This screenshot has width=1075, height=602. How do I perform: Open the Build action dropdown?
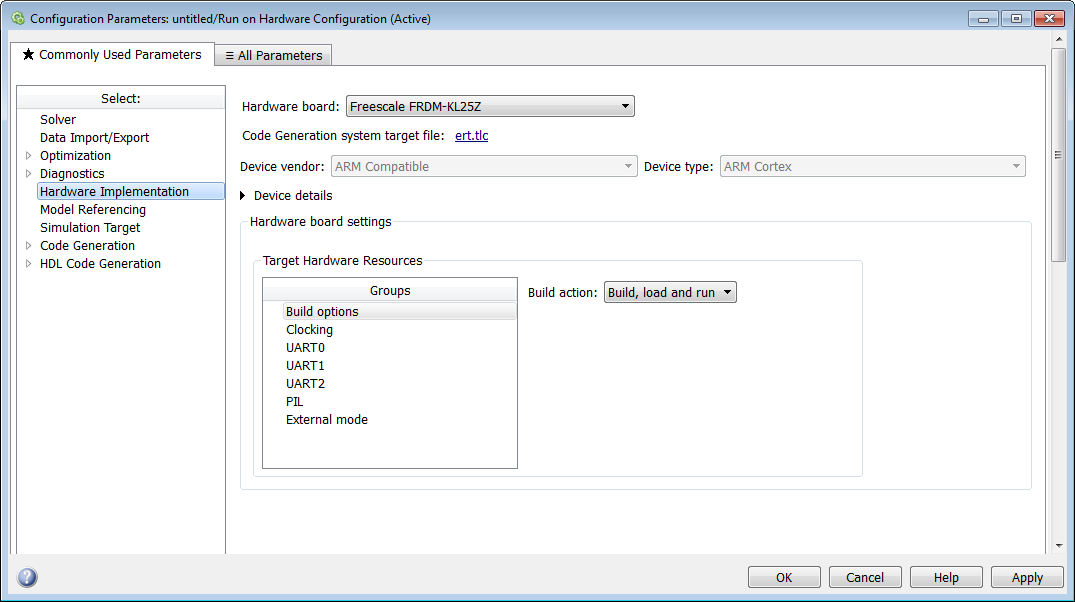pos(670,293)
